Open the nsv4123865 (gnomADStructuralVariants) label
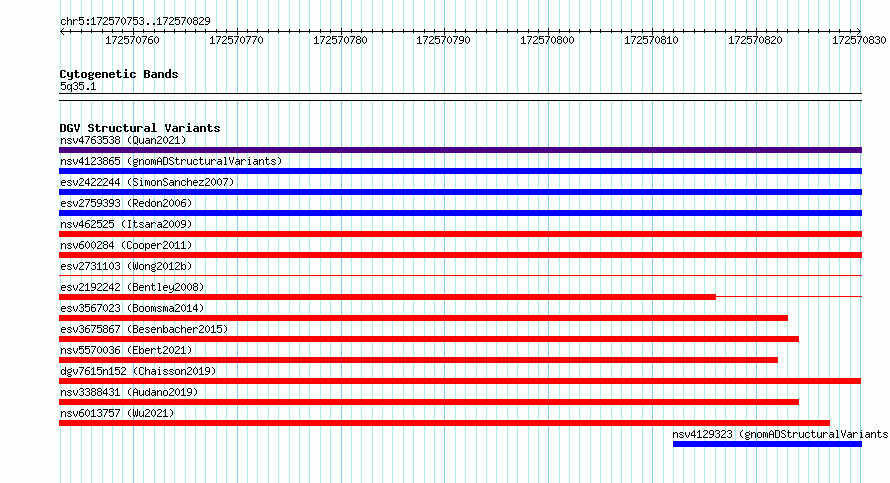The width and height of the screenshot is (890, 483). pyautogui.click(x=171, y=161)
